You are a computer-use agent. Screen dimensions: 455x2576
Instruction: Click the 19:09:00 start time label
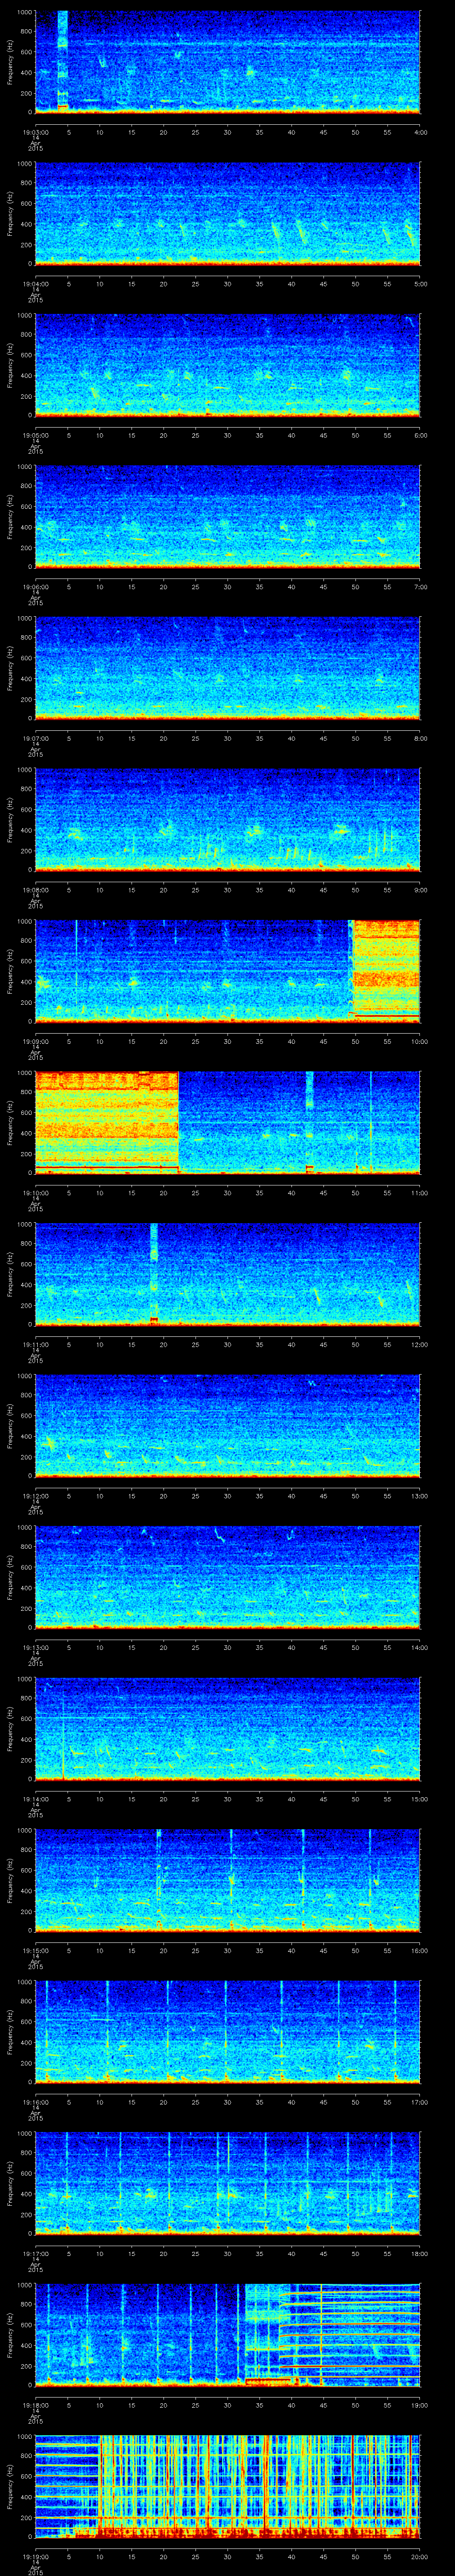click(35, 1041)
